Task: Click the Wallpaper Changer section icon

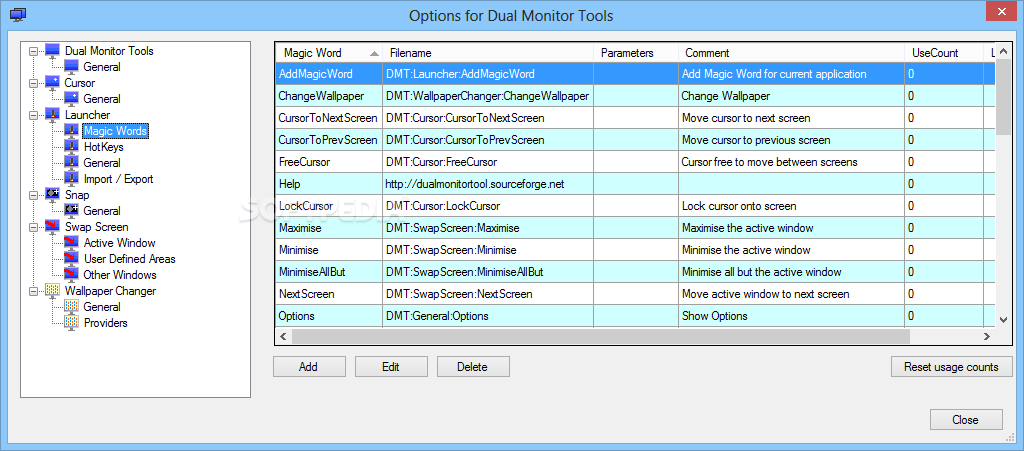Action: pos(52,290)
